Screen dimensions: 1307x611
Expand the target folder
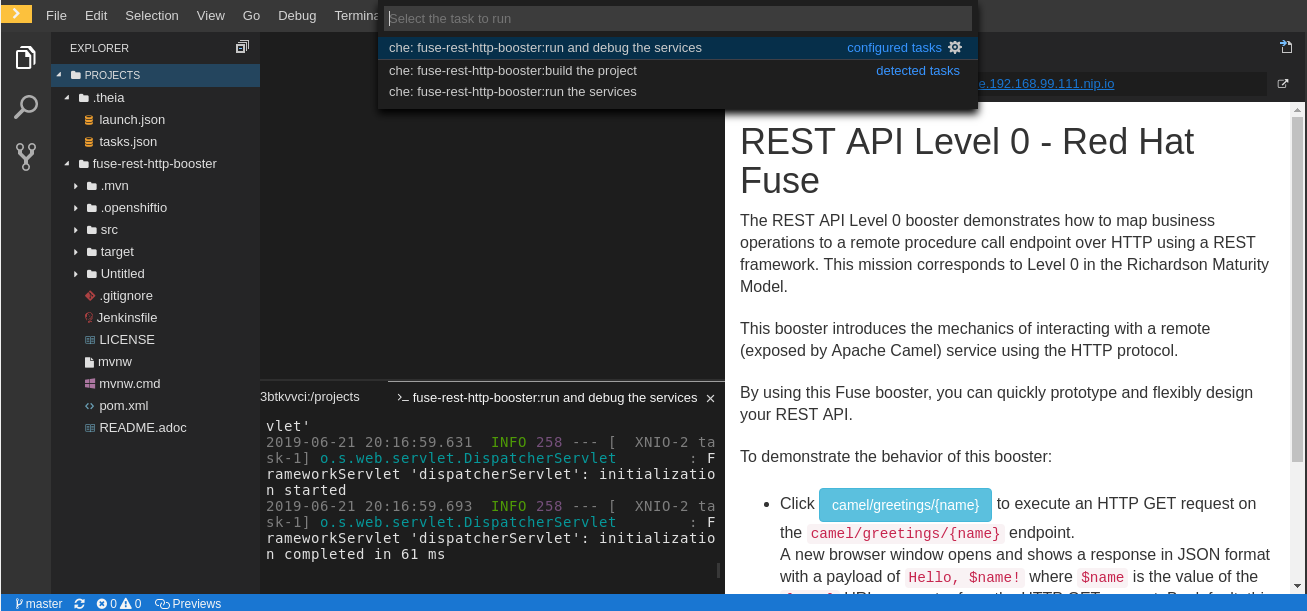tap(77, 251)
